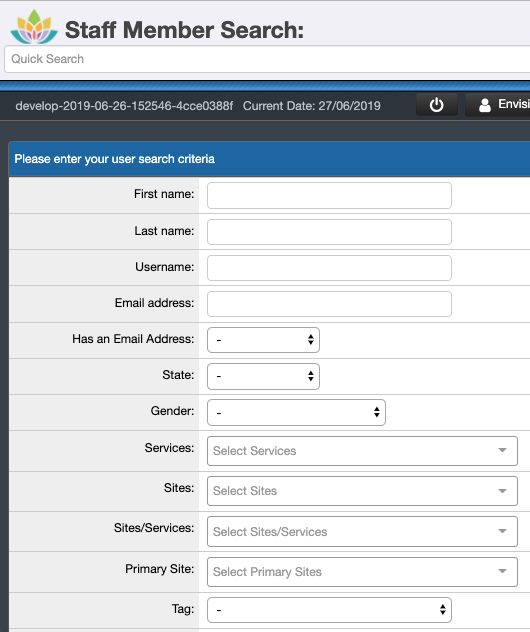Click the power logout icon button
Screen dimensions: 530x632
pos(436,105)
